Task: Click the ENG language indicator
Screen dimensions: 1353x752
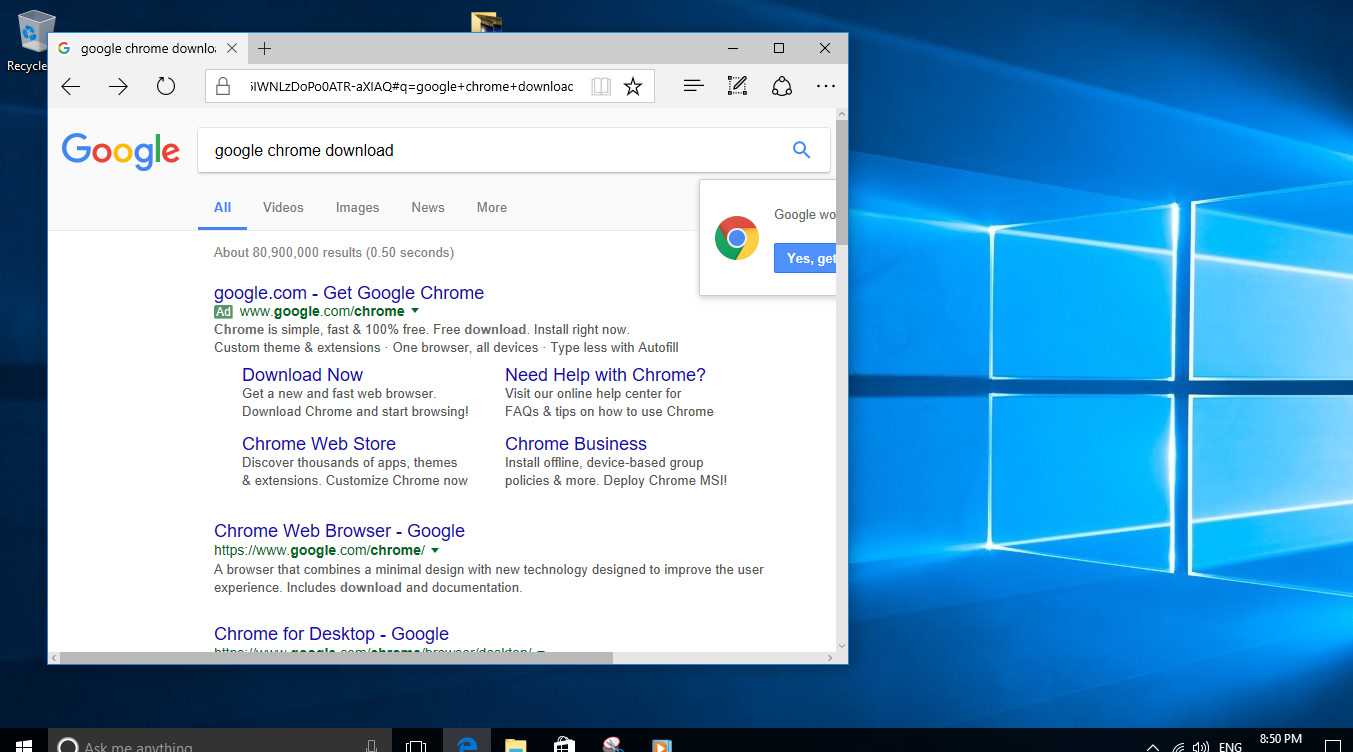Action: point(1231,746)
